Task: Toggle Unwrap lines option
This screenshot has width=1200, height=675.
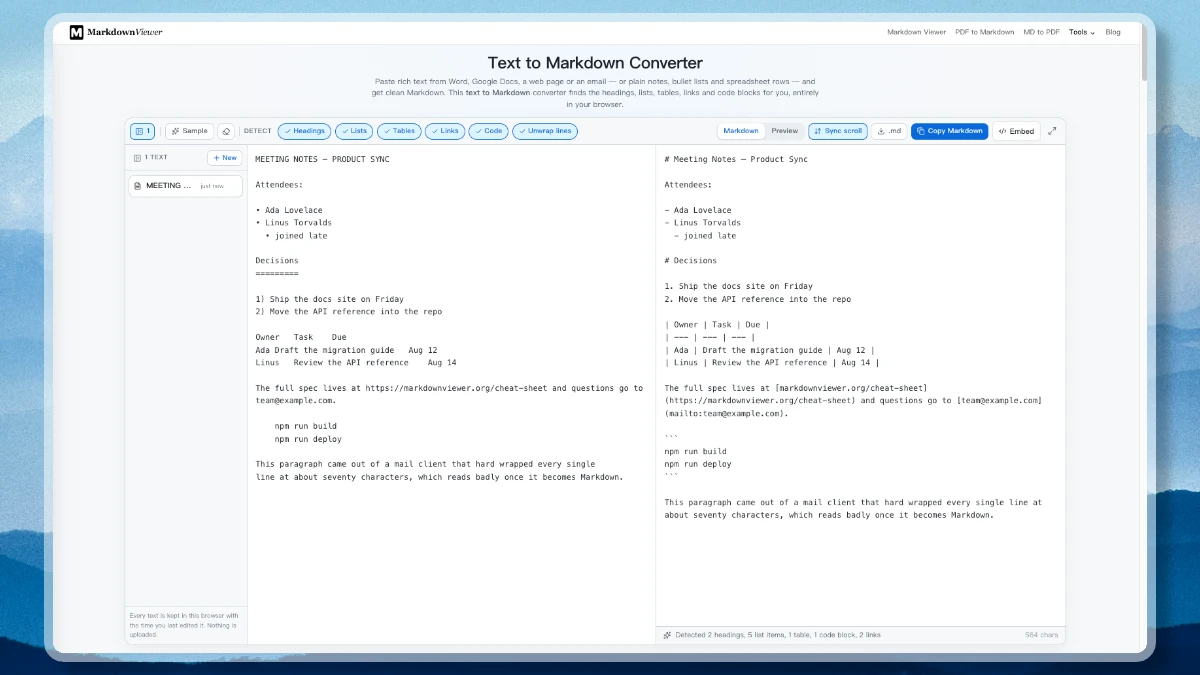Action: pyautogui.click(x=545, y=131)
